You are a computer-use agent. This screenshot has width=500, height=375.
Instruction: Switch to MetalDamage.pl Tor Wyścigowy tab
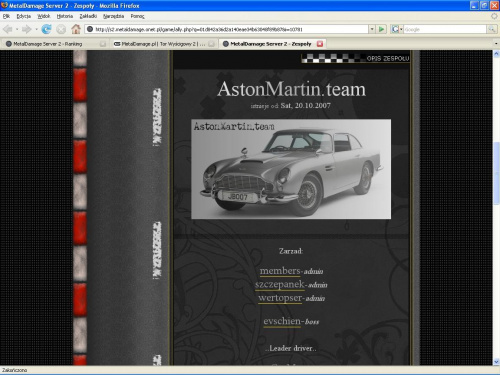tap(163, 44)
